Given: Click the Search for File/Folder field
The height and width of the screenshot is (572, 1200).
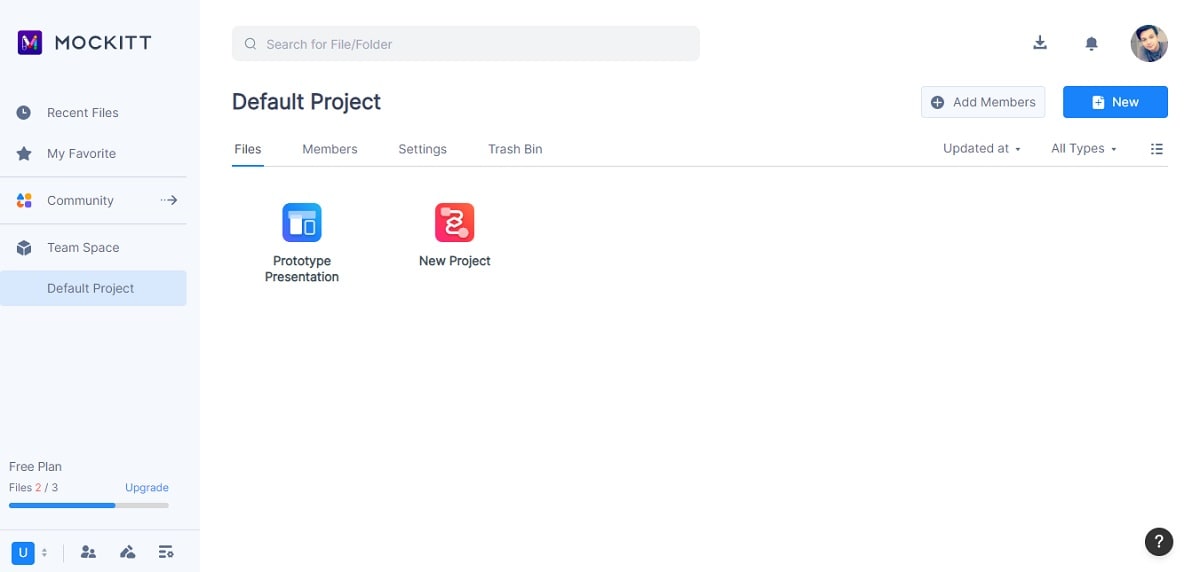Looking at the screenshot, I should [466, 44].
